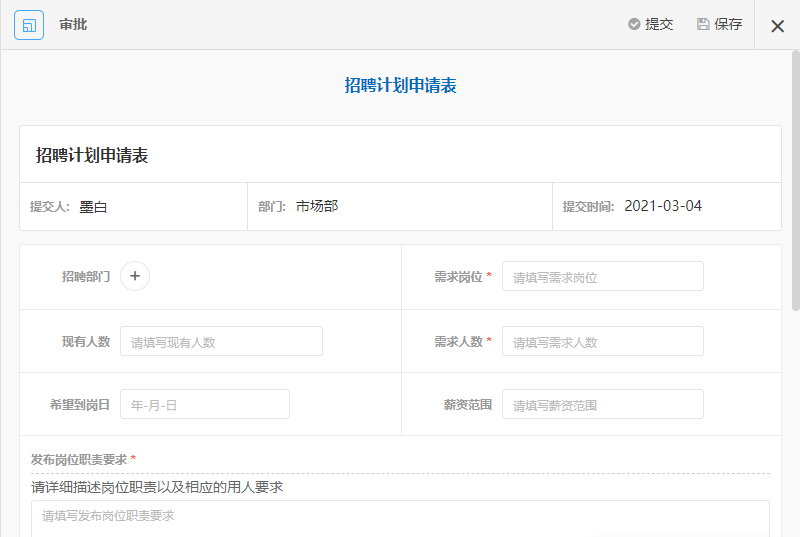Click the 保存 save button
The height and width of the screenshot is (537, 800).
pyautogui.click(x=719, y=24)
